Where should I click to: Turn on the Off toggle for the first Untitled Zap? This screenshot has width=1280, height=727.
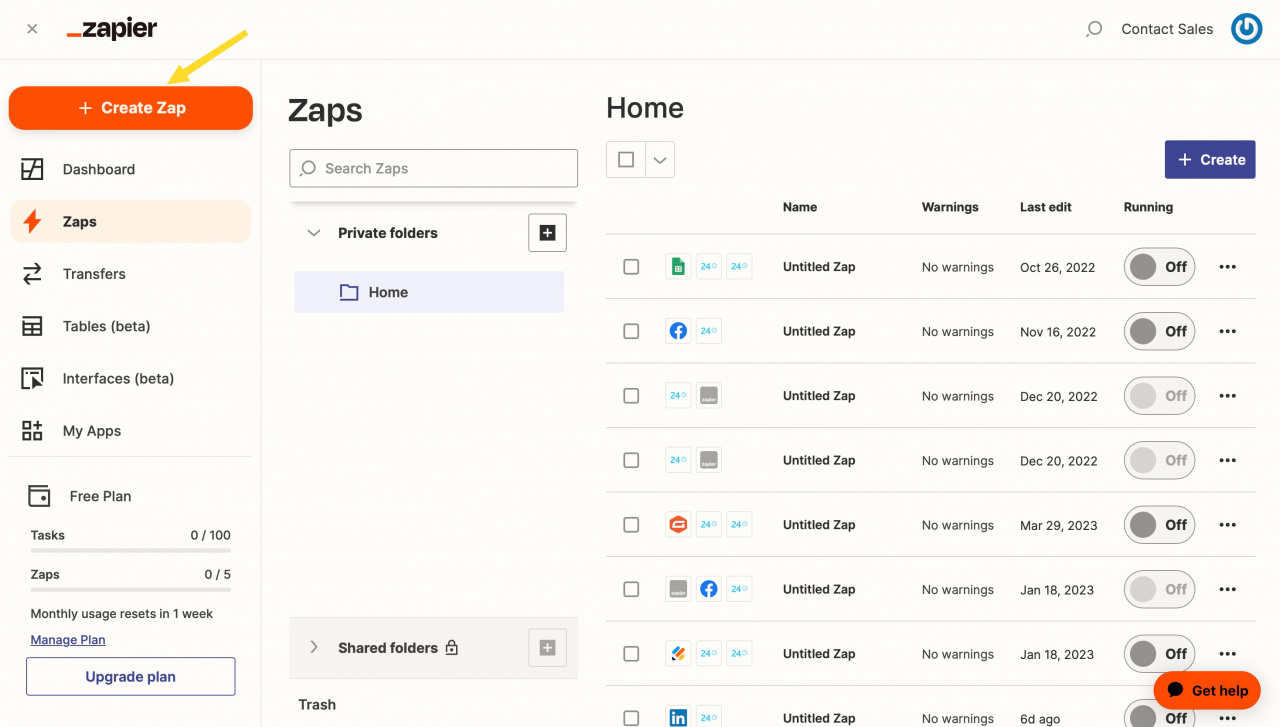click(x=1159, y=266)
